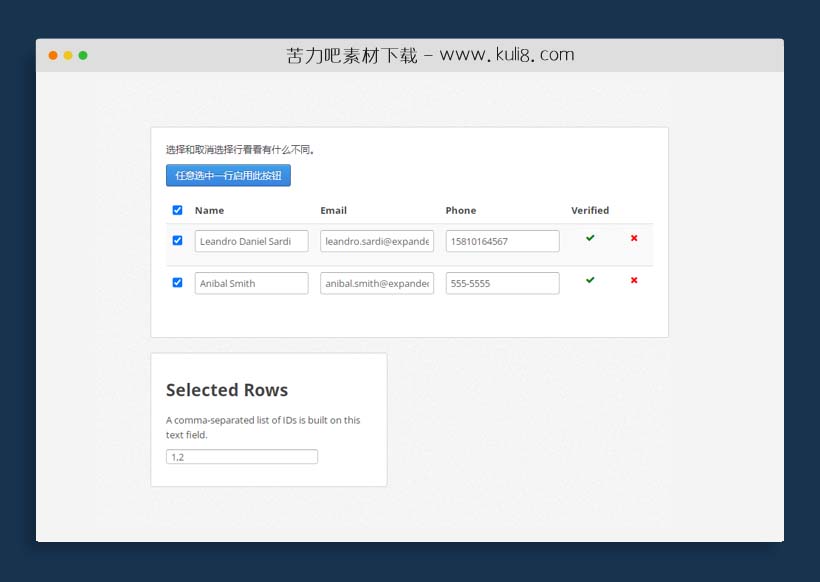This screenshot has height=582, width=820.
Task: Click the yellow traffic light circle
Action: (x=68, y=56)
